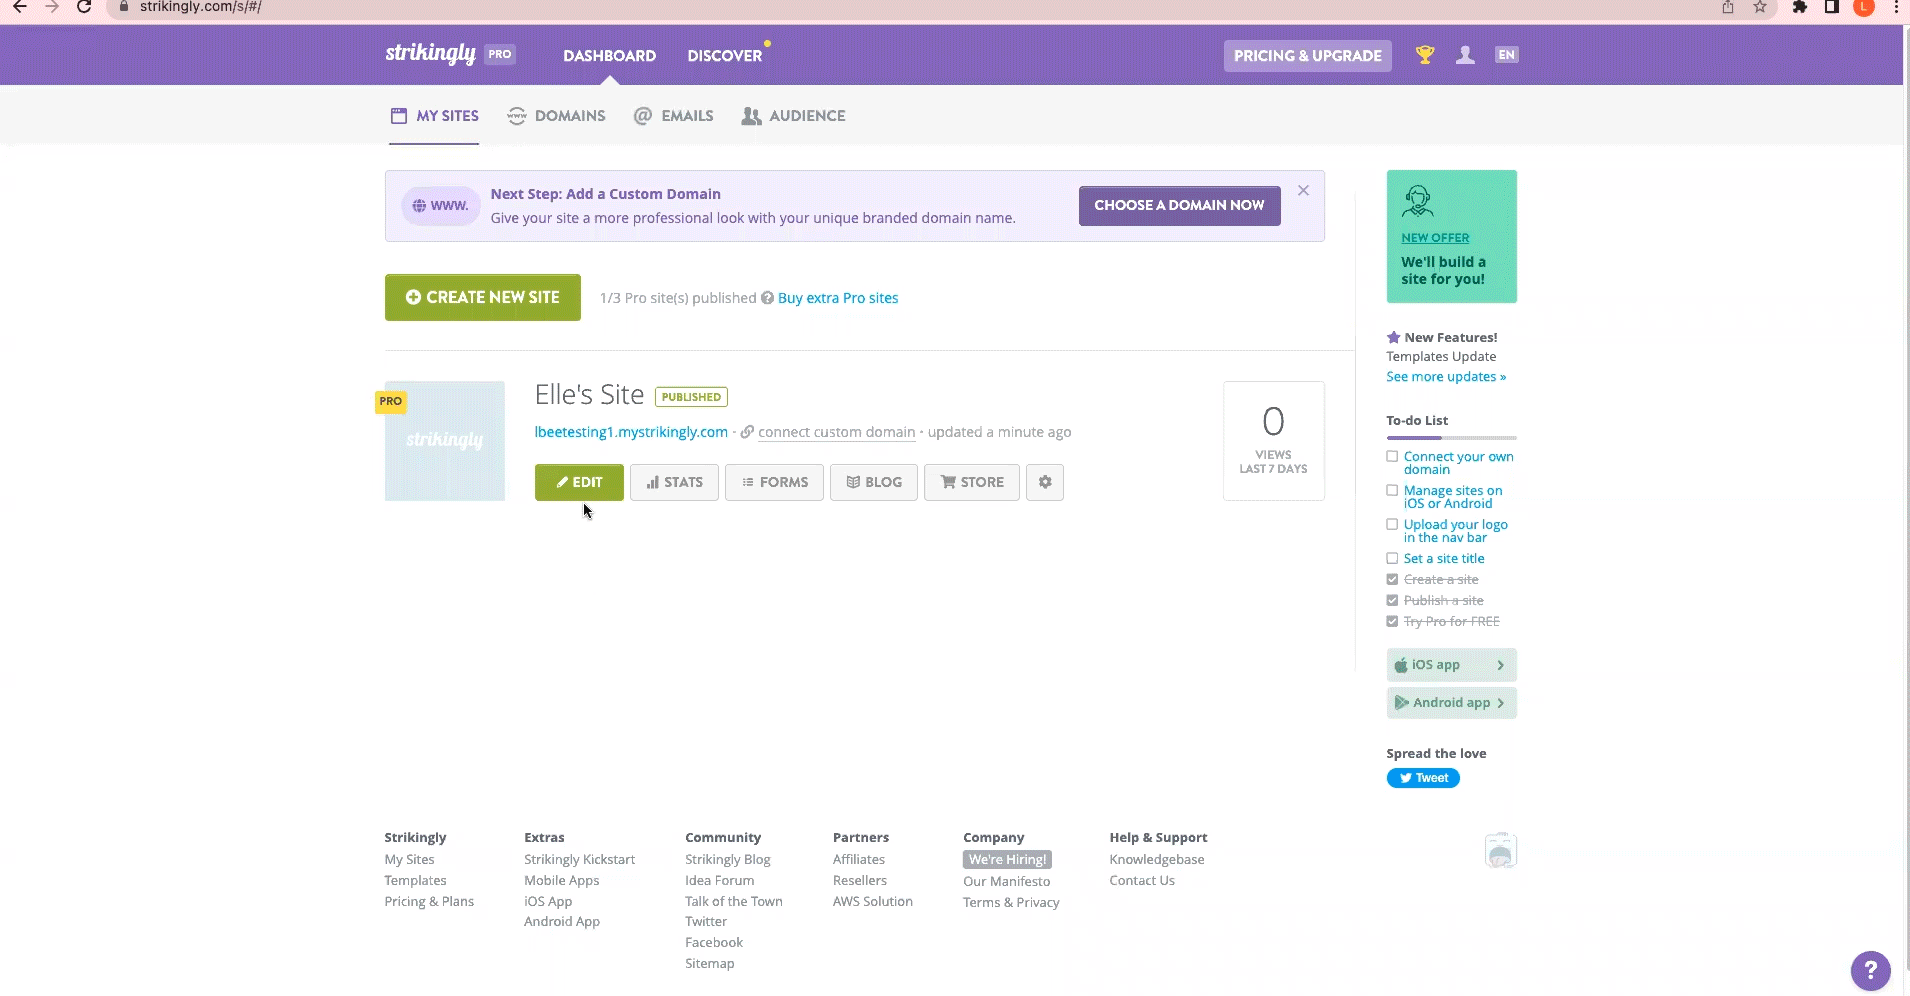Click Choose a Domain Now button
This screenshot has height=996, width=1910.
1180,205
